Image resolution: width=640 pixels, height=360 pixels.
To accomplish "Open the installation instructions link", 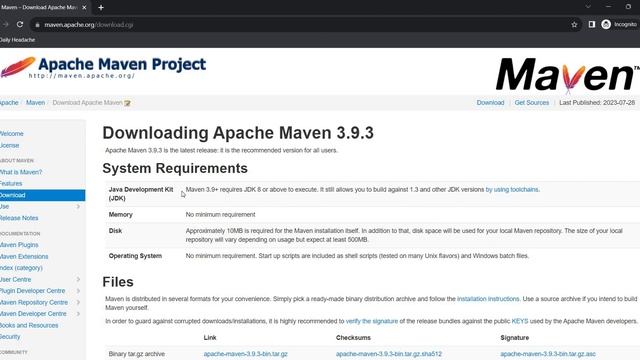I will 488,299.
